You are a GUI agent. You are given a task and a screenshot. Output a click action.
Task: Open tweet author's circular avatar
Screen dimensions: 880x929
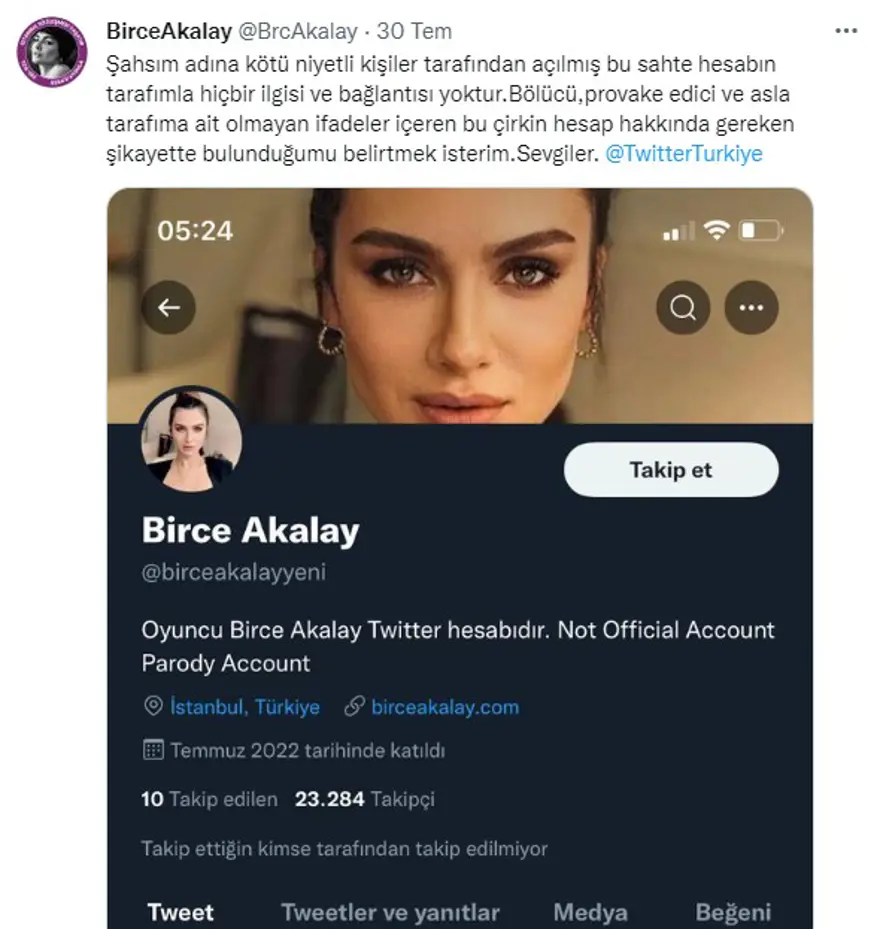point(53,52)
